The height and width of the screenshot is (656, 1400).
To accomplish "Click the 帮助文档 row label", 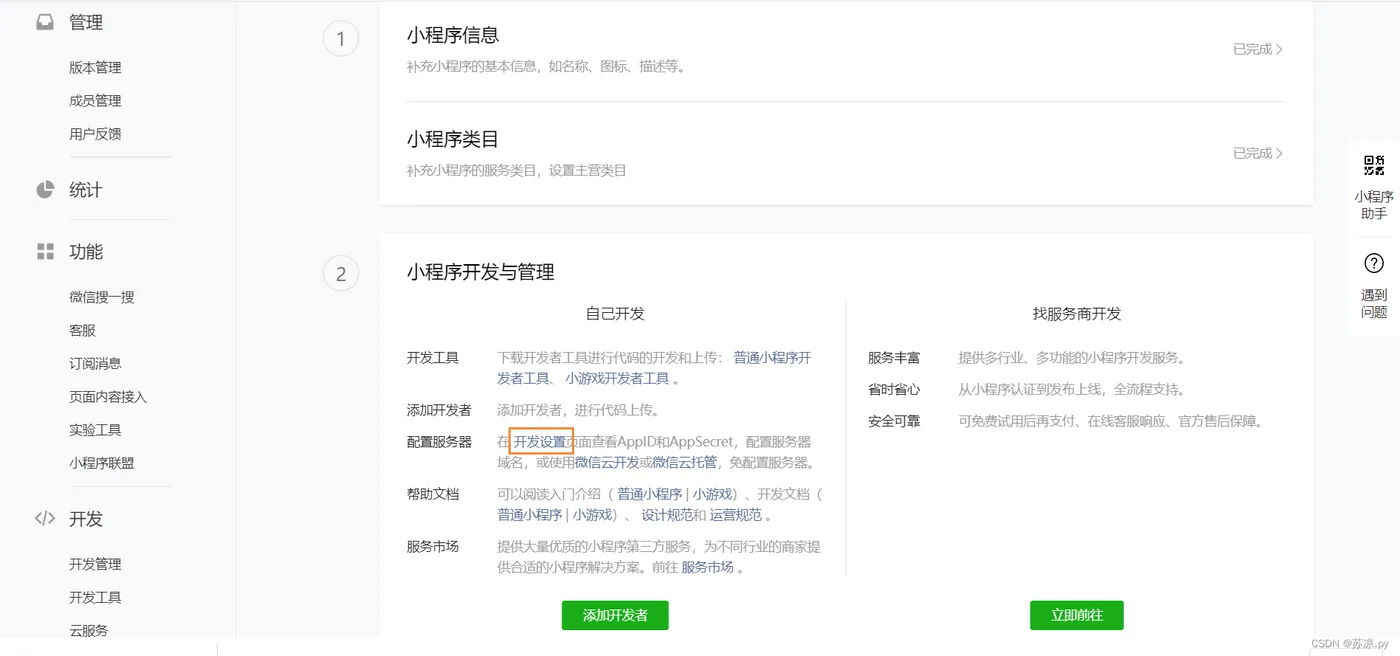I will point(433,494).
